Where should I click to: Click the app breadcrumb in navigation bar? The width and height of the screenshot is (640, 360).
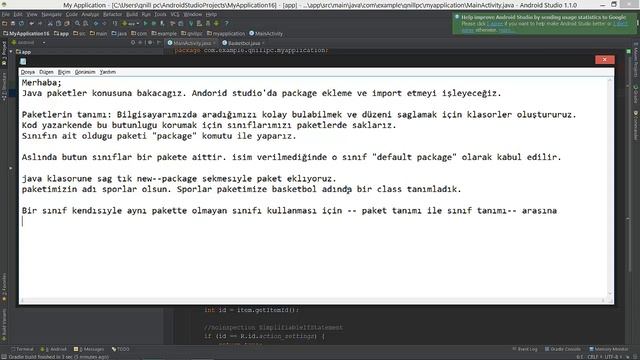[x=62, y=33]
